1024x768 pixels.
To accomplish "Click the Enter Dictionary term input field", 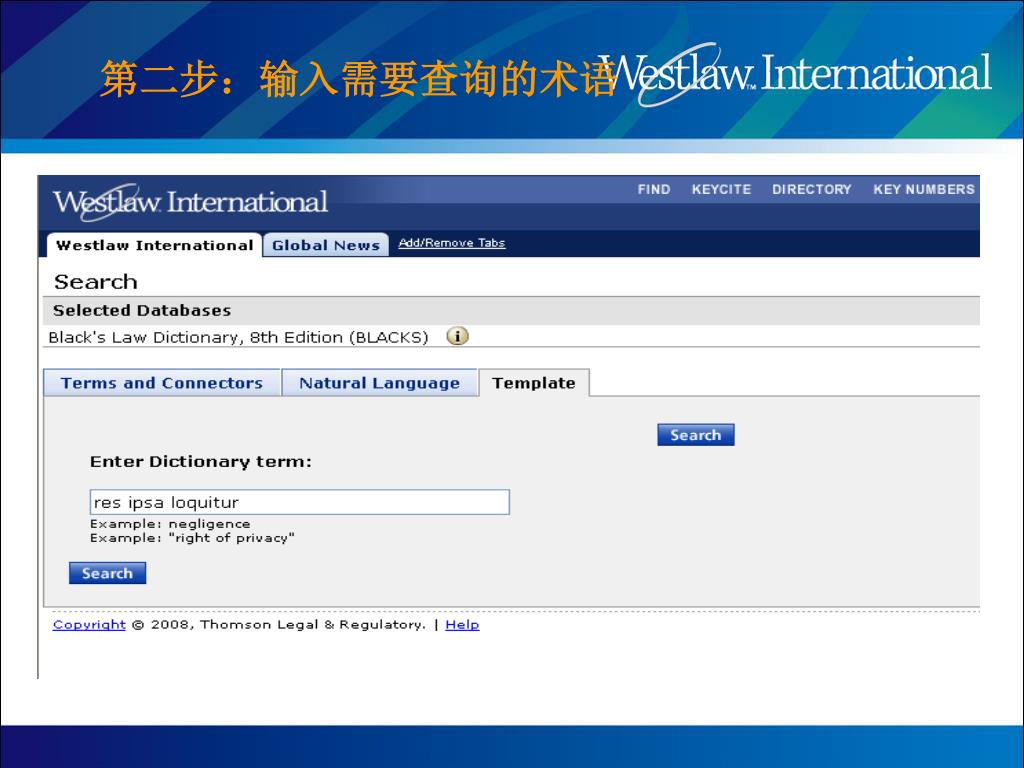I will coord(299,502).
